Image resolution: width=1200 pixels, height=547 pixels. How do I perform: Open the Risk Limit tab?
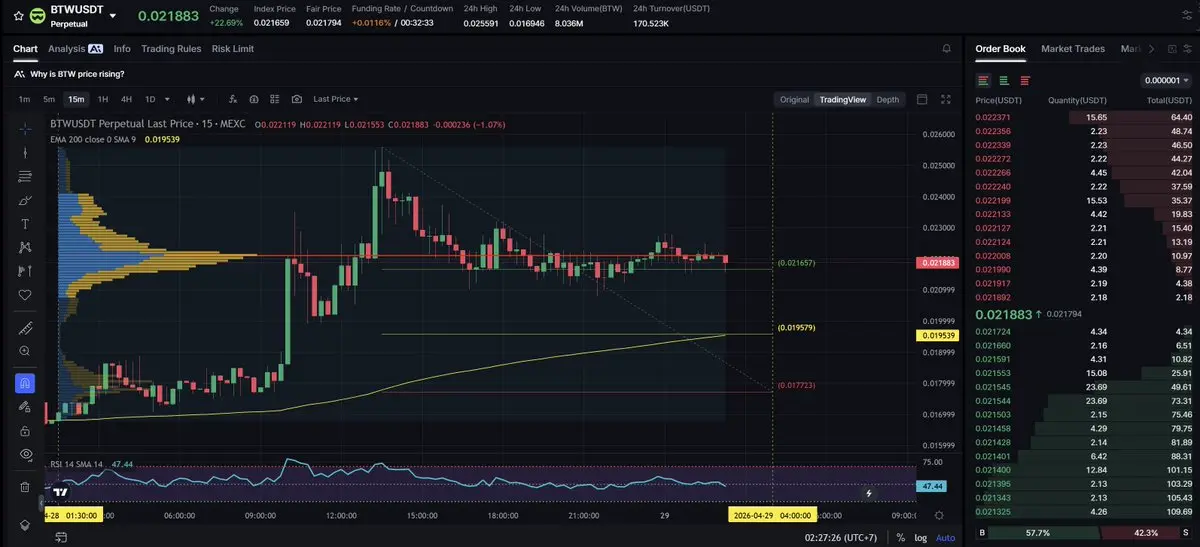click(x=233, y=48)
